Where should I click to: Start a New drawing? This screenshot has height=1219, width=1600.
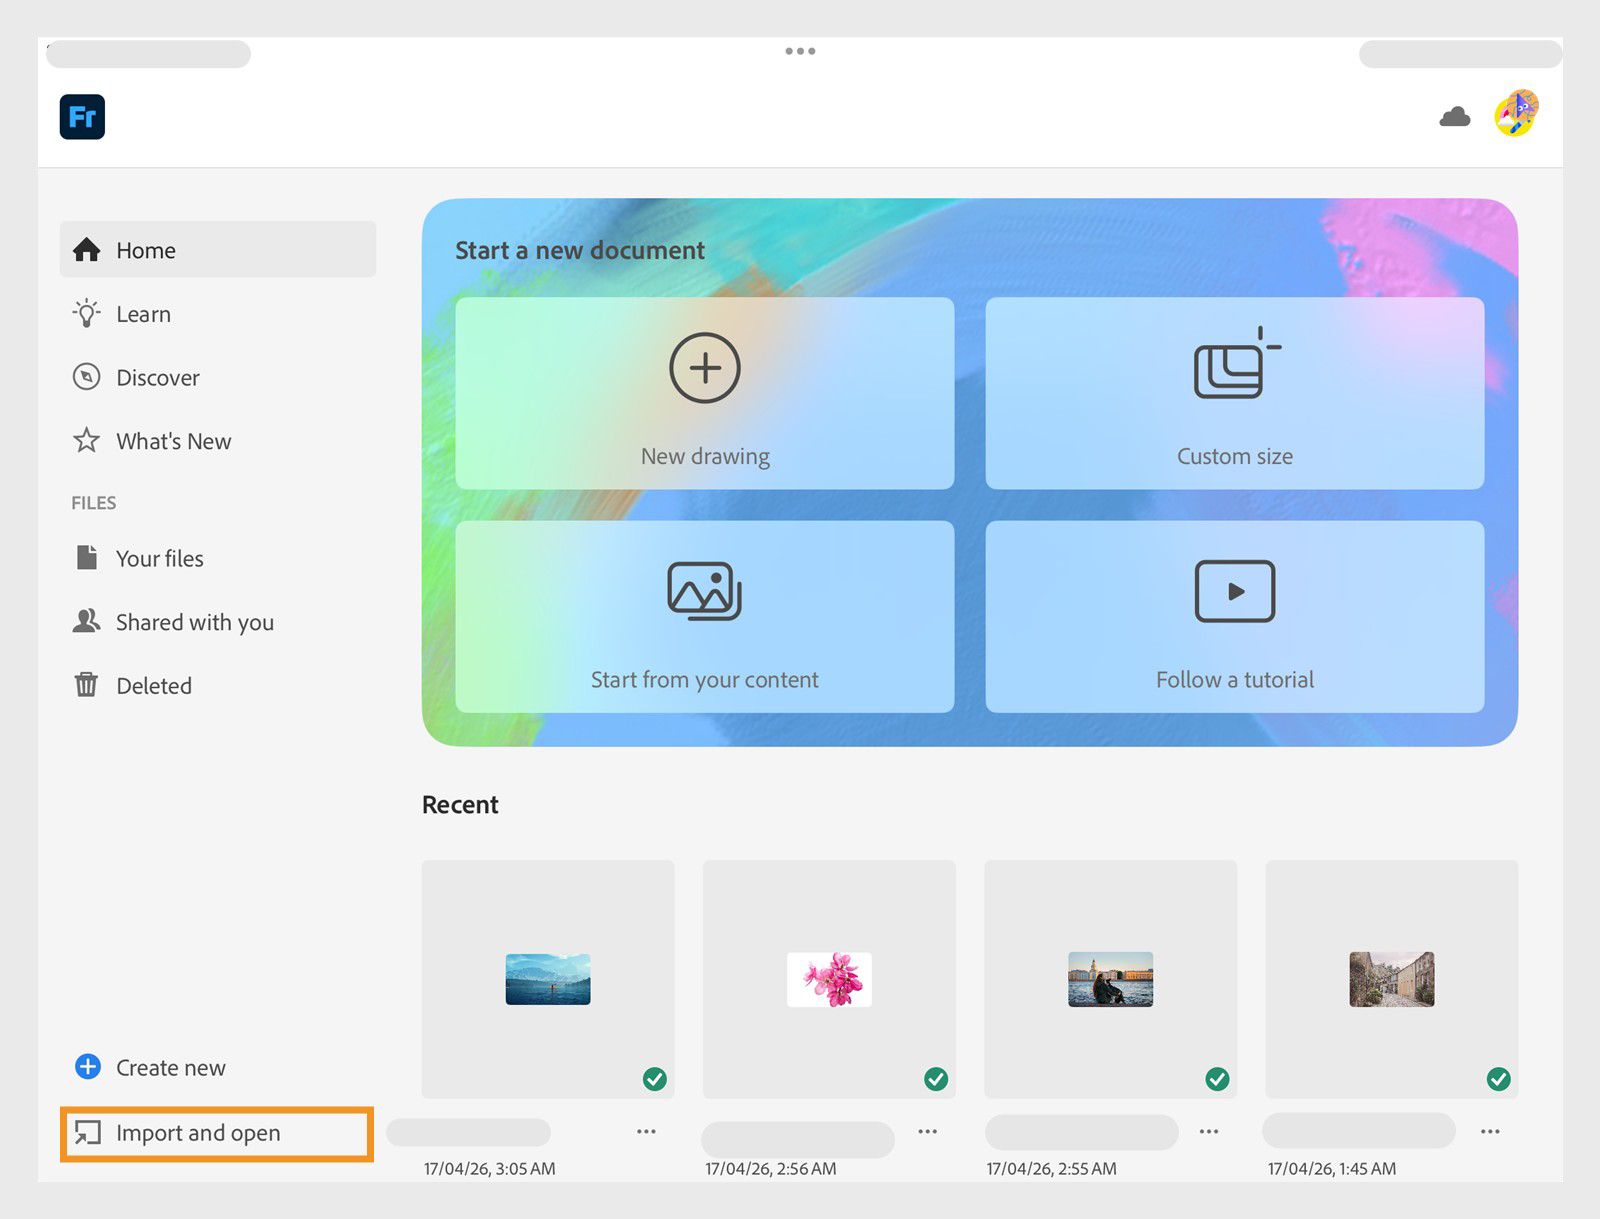[x=705, y=393]
